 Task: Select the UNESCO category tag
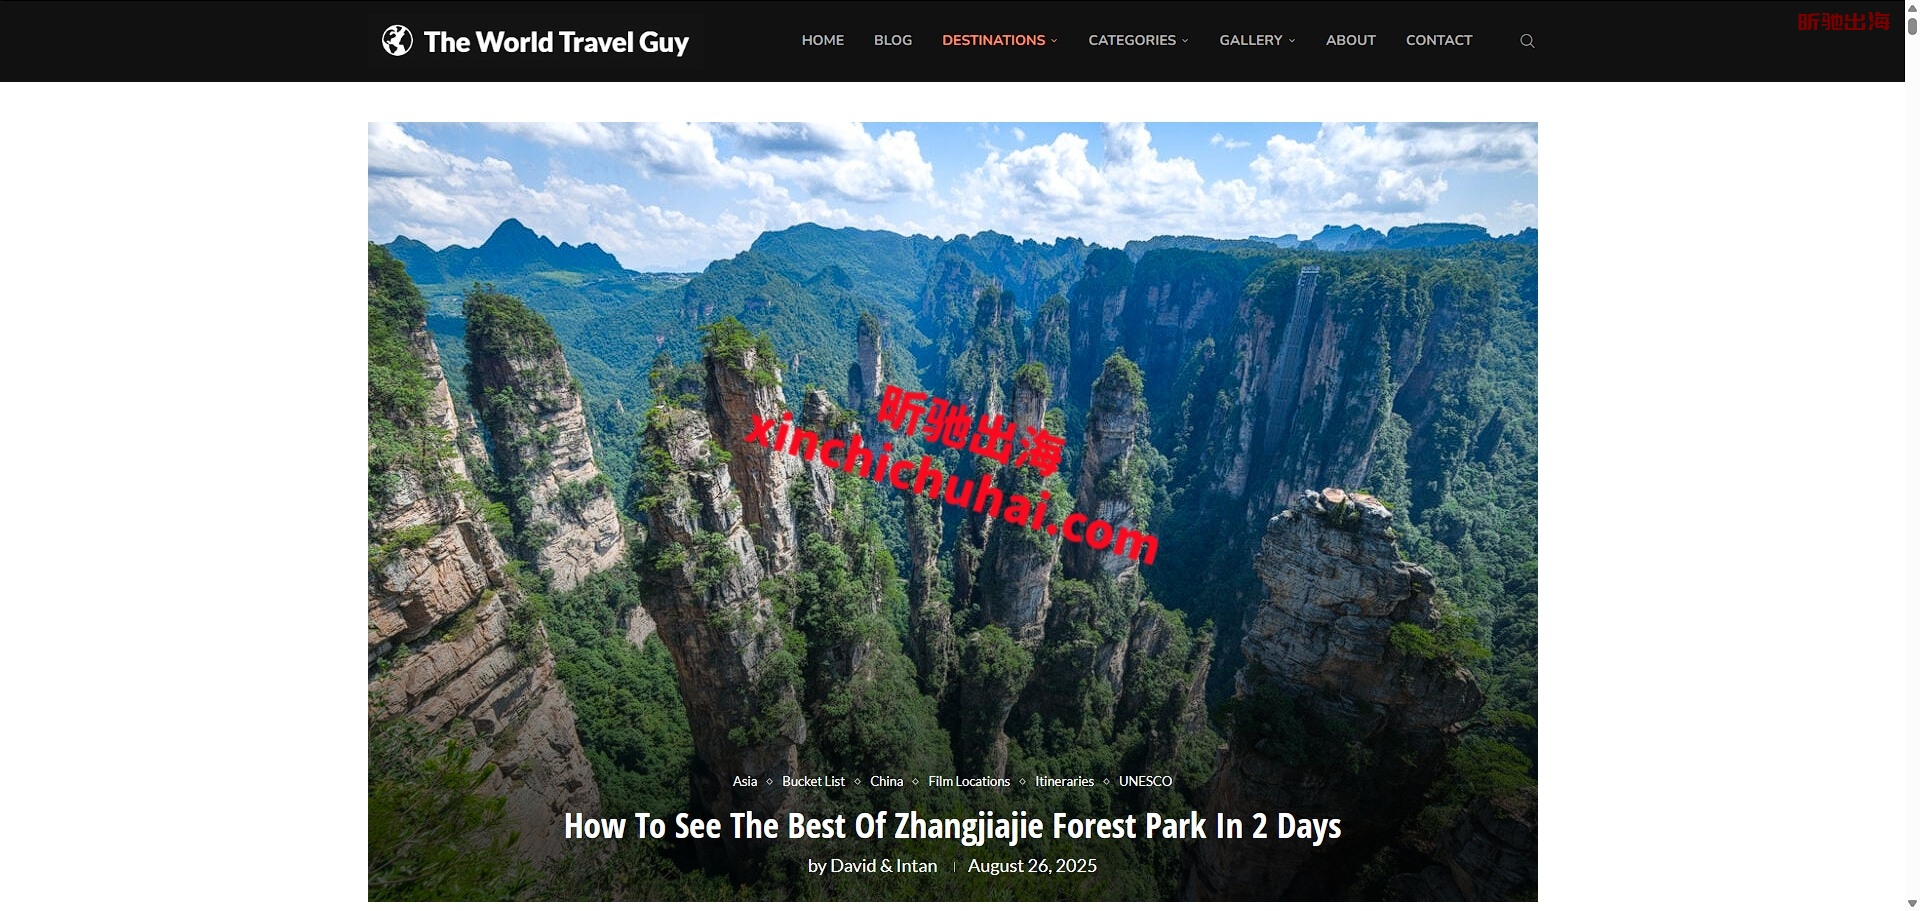point(1145,781)
